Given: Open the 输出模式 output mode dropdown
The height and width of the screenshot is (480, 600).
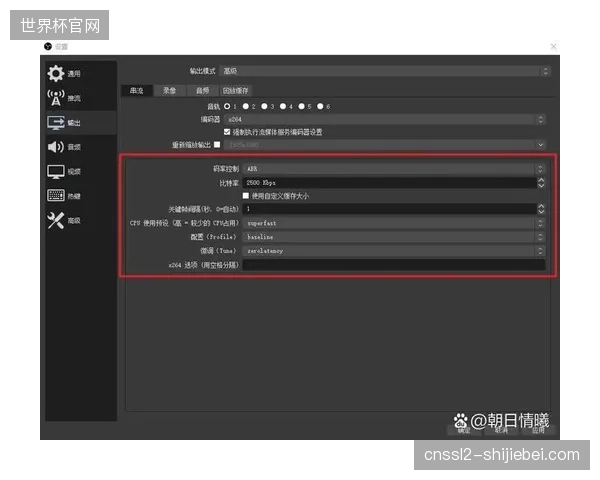Looking at the screenshot, I should click(x=385, y=71).
